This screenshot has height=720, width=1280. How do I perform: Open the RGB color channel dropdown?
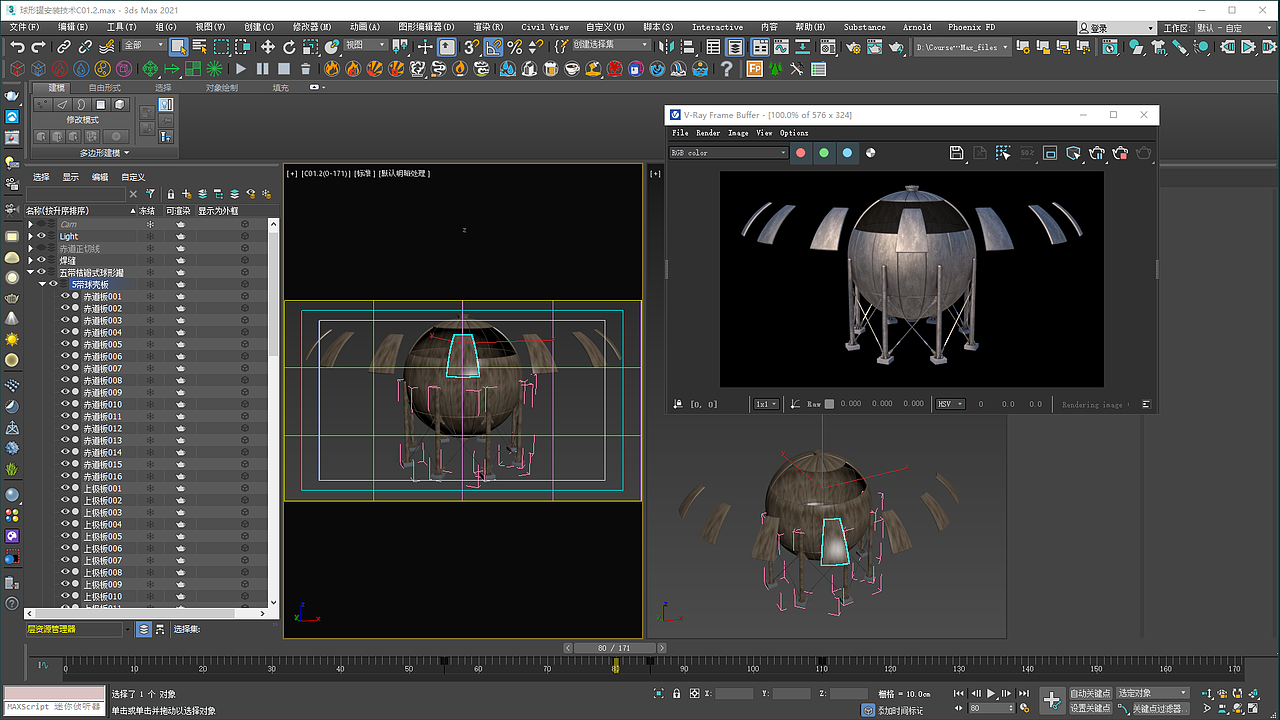point(729,153)
